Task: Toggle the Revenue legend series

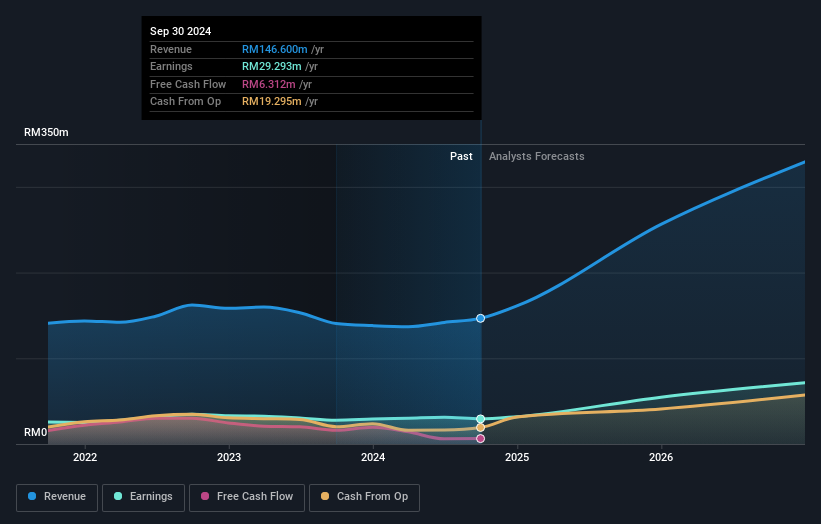Action: [57, 497]
